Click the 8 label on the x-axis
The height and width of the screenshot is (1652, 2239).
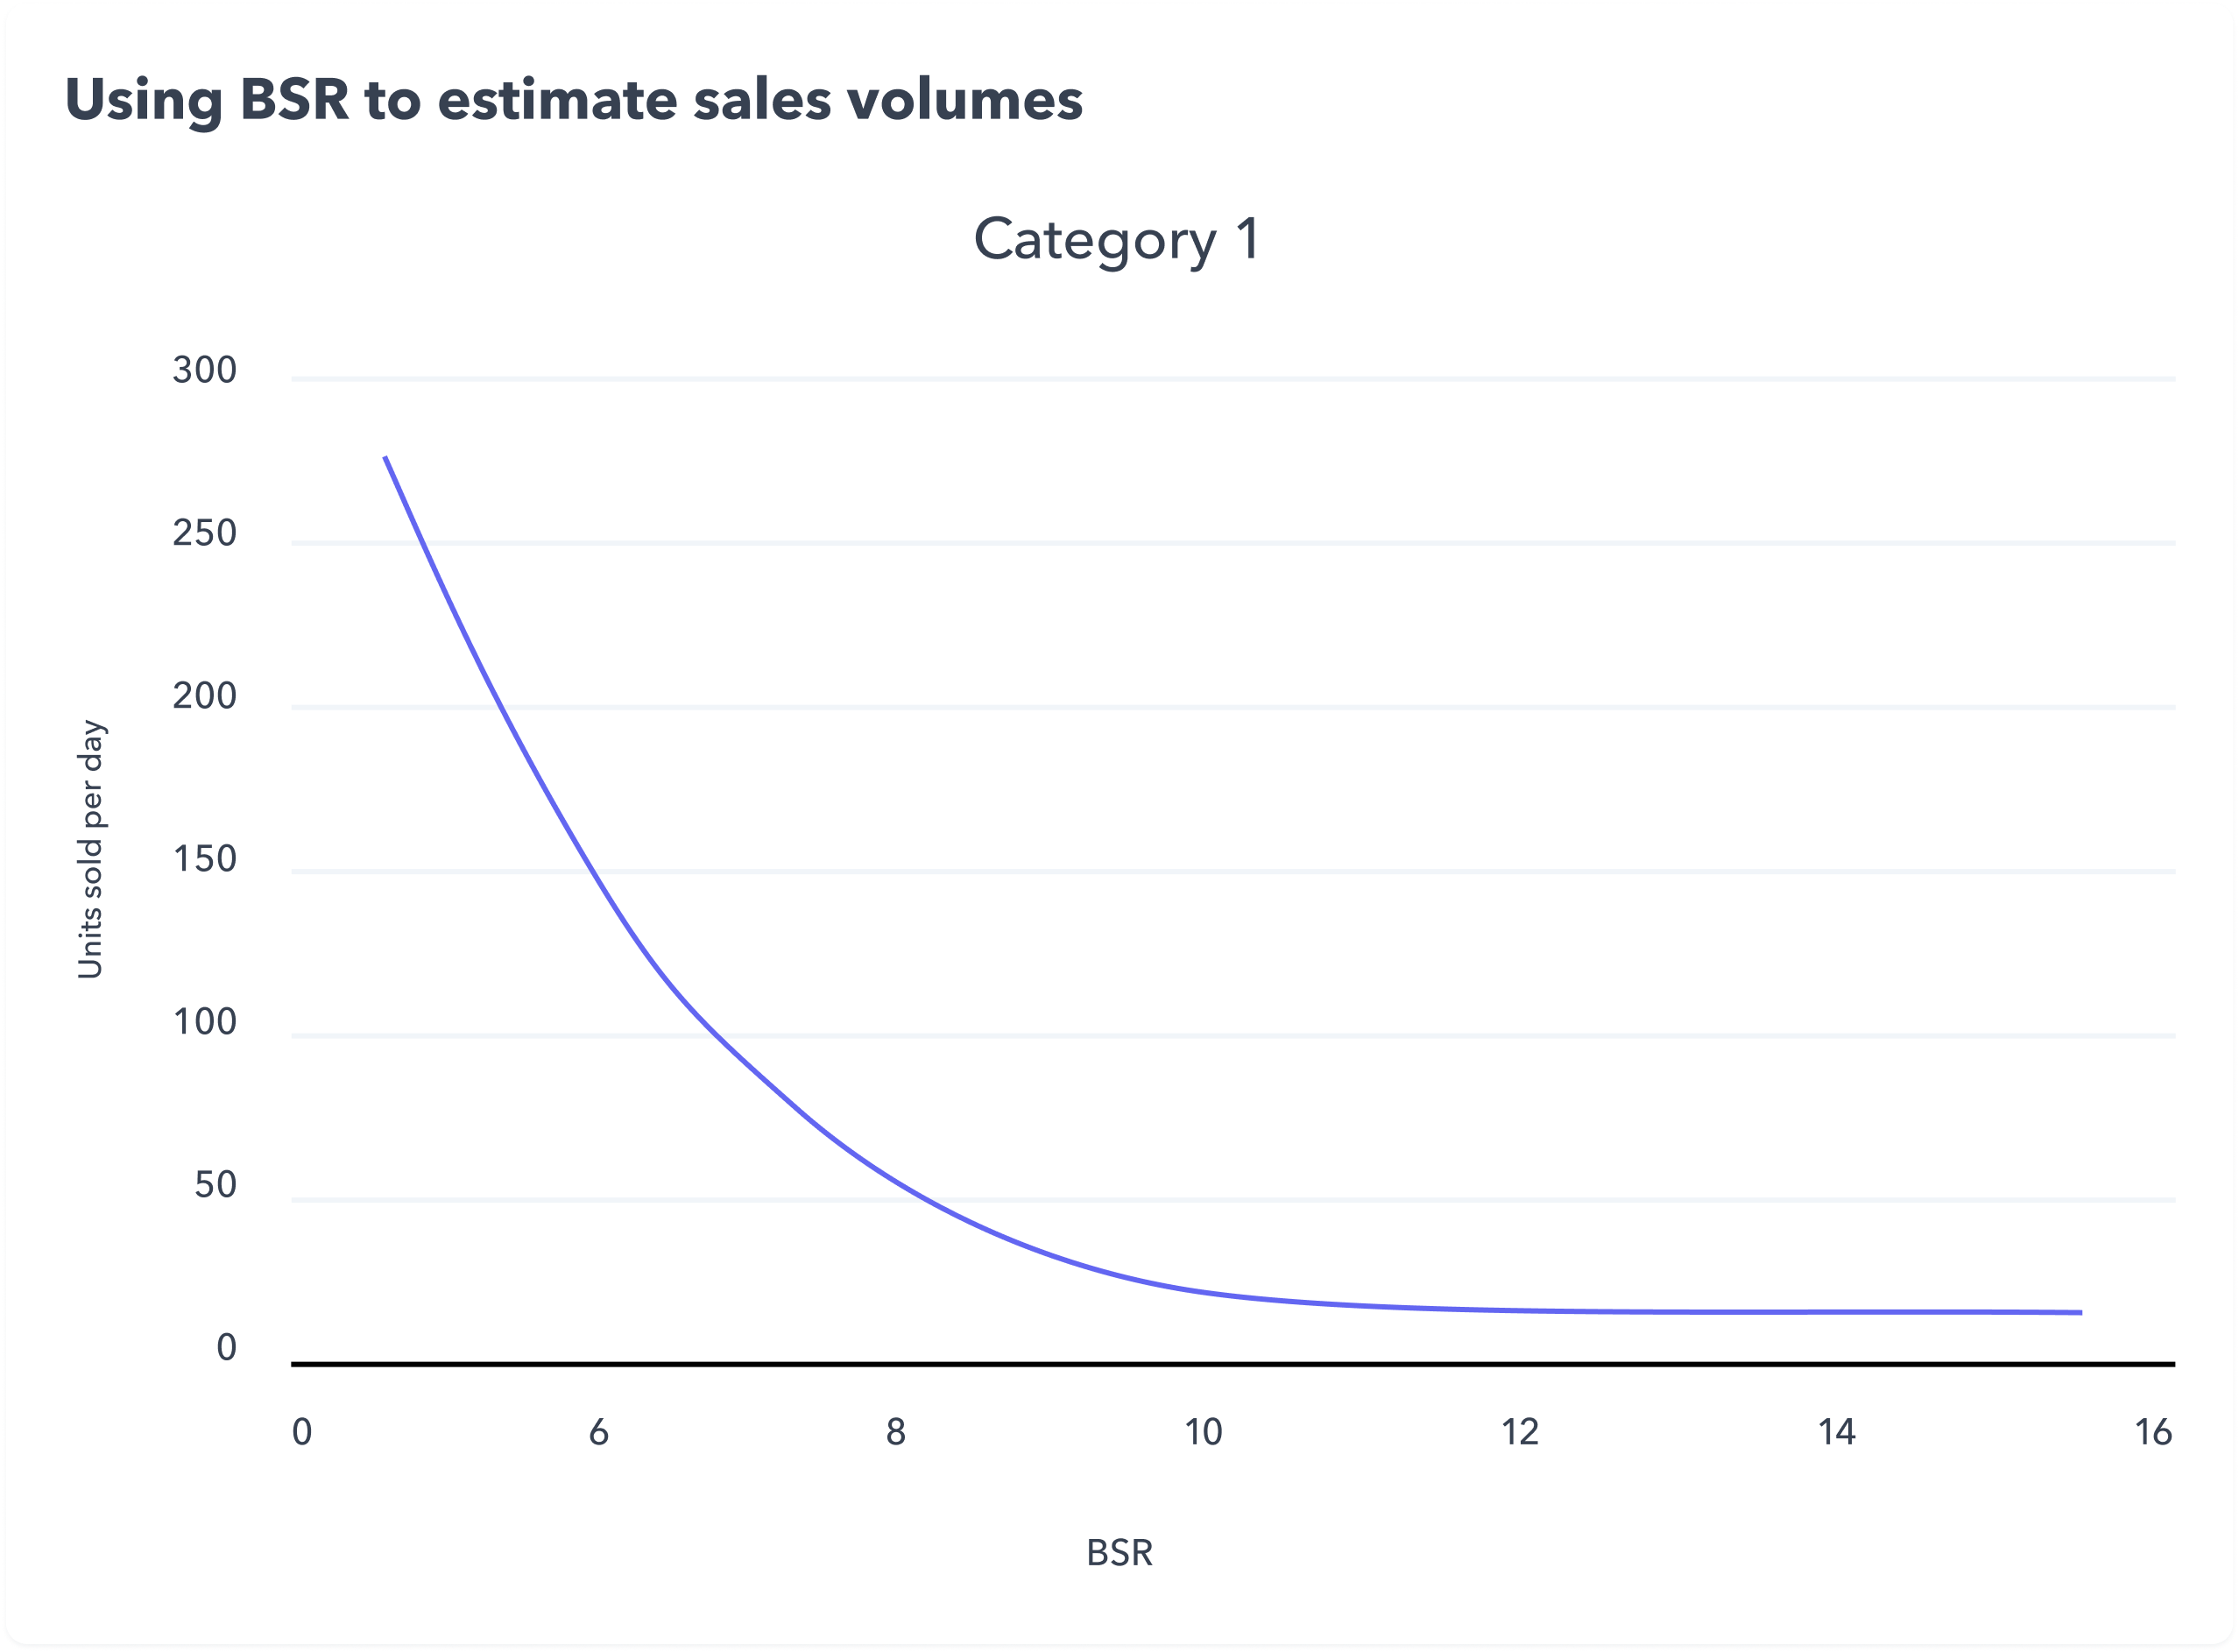click(x=895, y=1432)
